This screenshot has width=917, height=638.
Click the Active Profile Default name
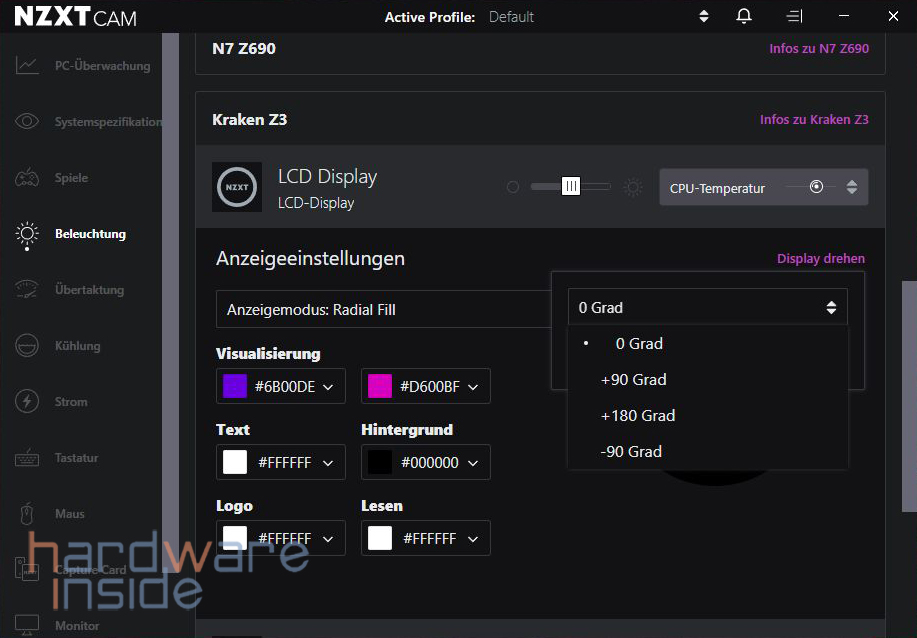click(x=511, y=17)
